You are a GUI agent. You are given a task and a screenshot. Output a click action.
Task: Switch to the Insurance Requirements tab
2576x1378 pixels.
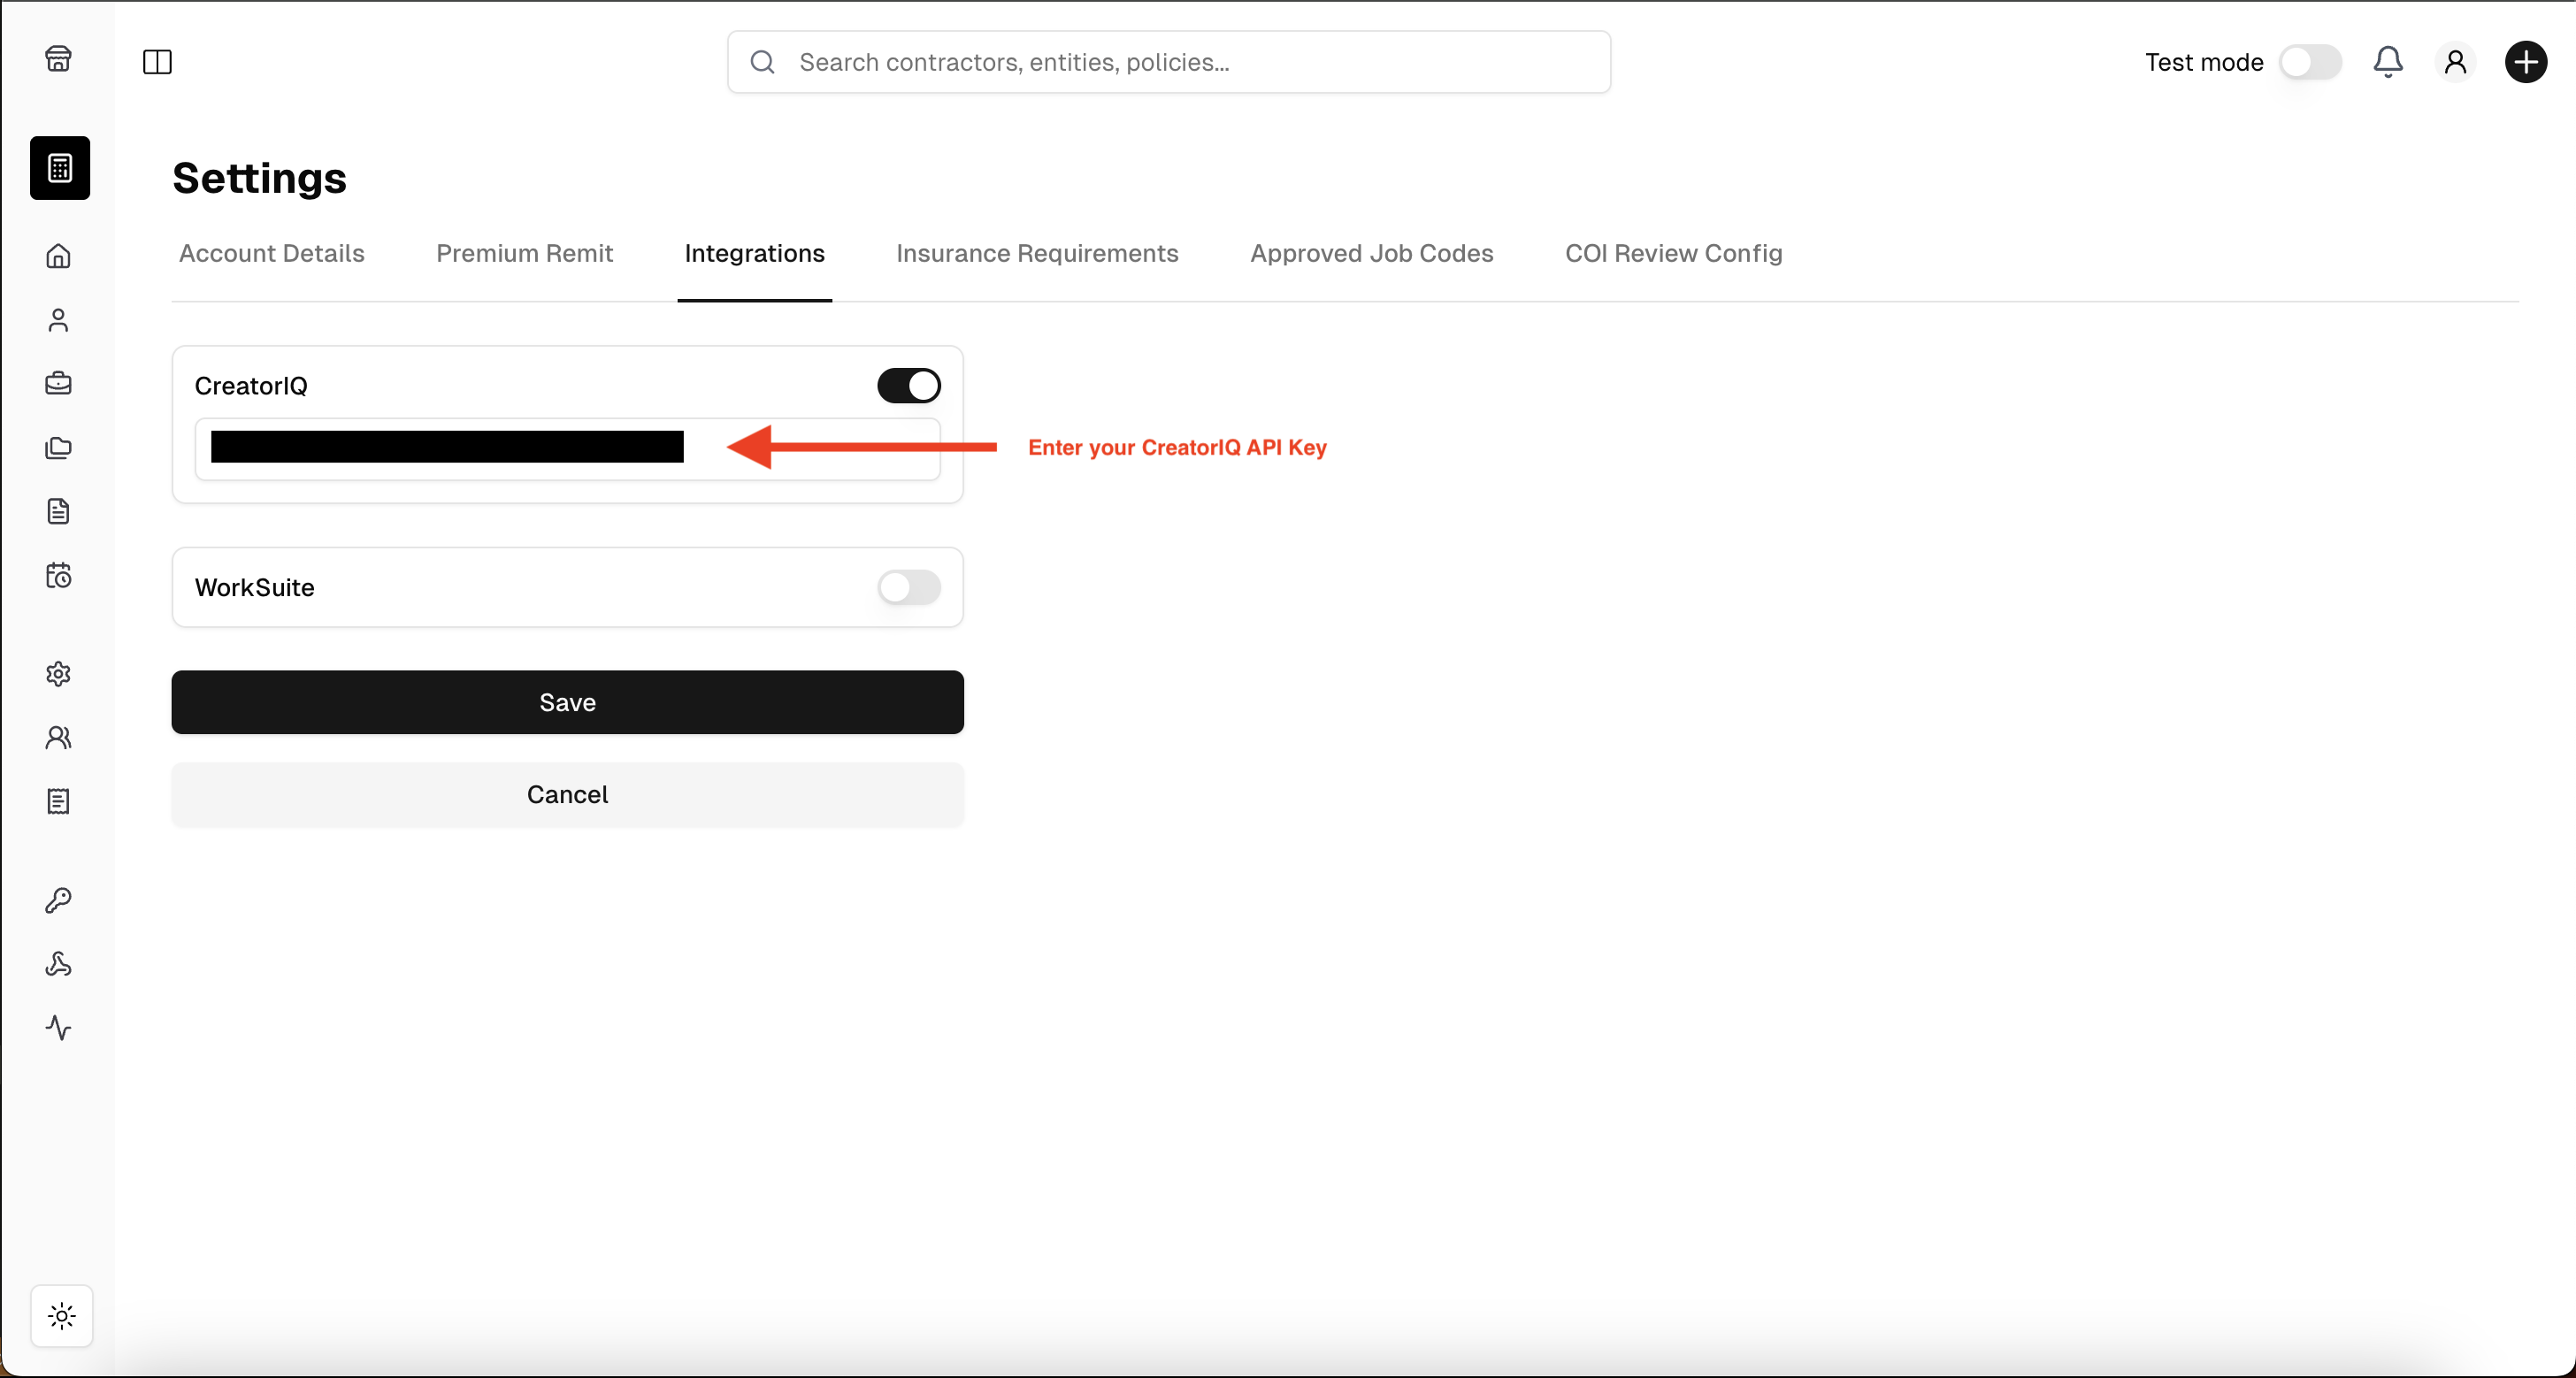pyautogui.click(x=1037, y=254)
